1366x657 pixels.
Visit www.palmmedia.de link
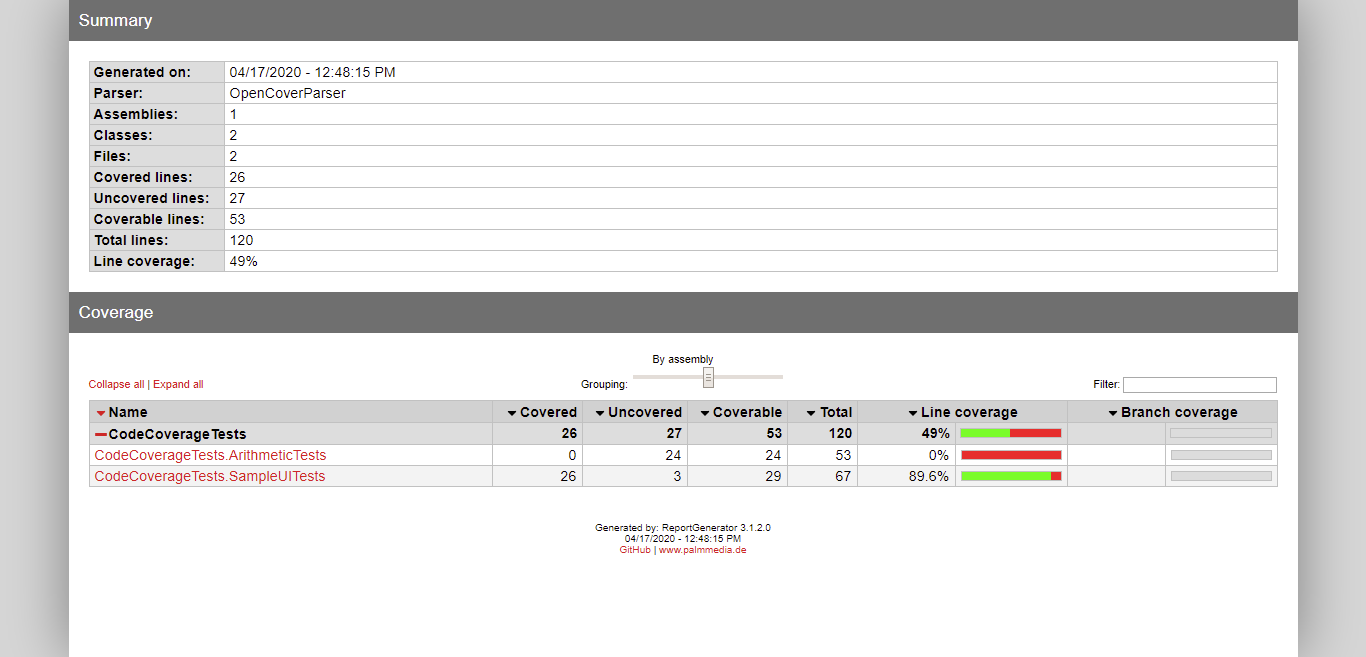(x=703, y=550)
